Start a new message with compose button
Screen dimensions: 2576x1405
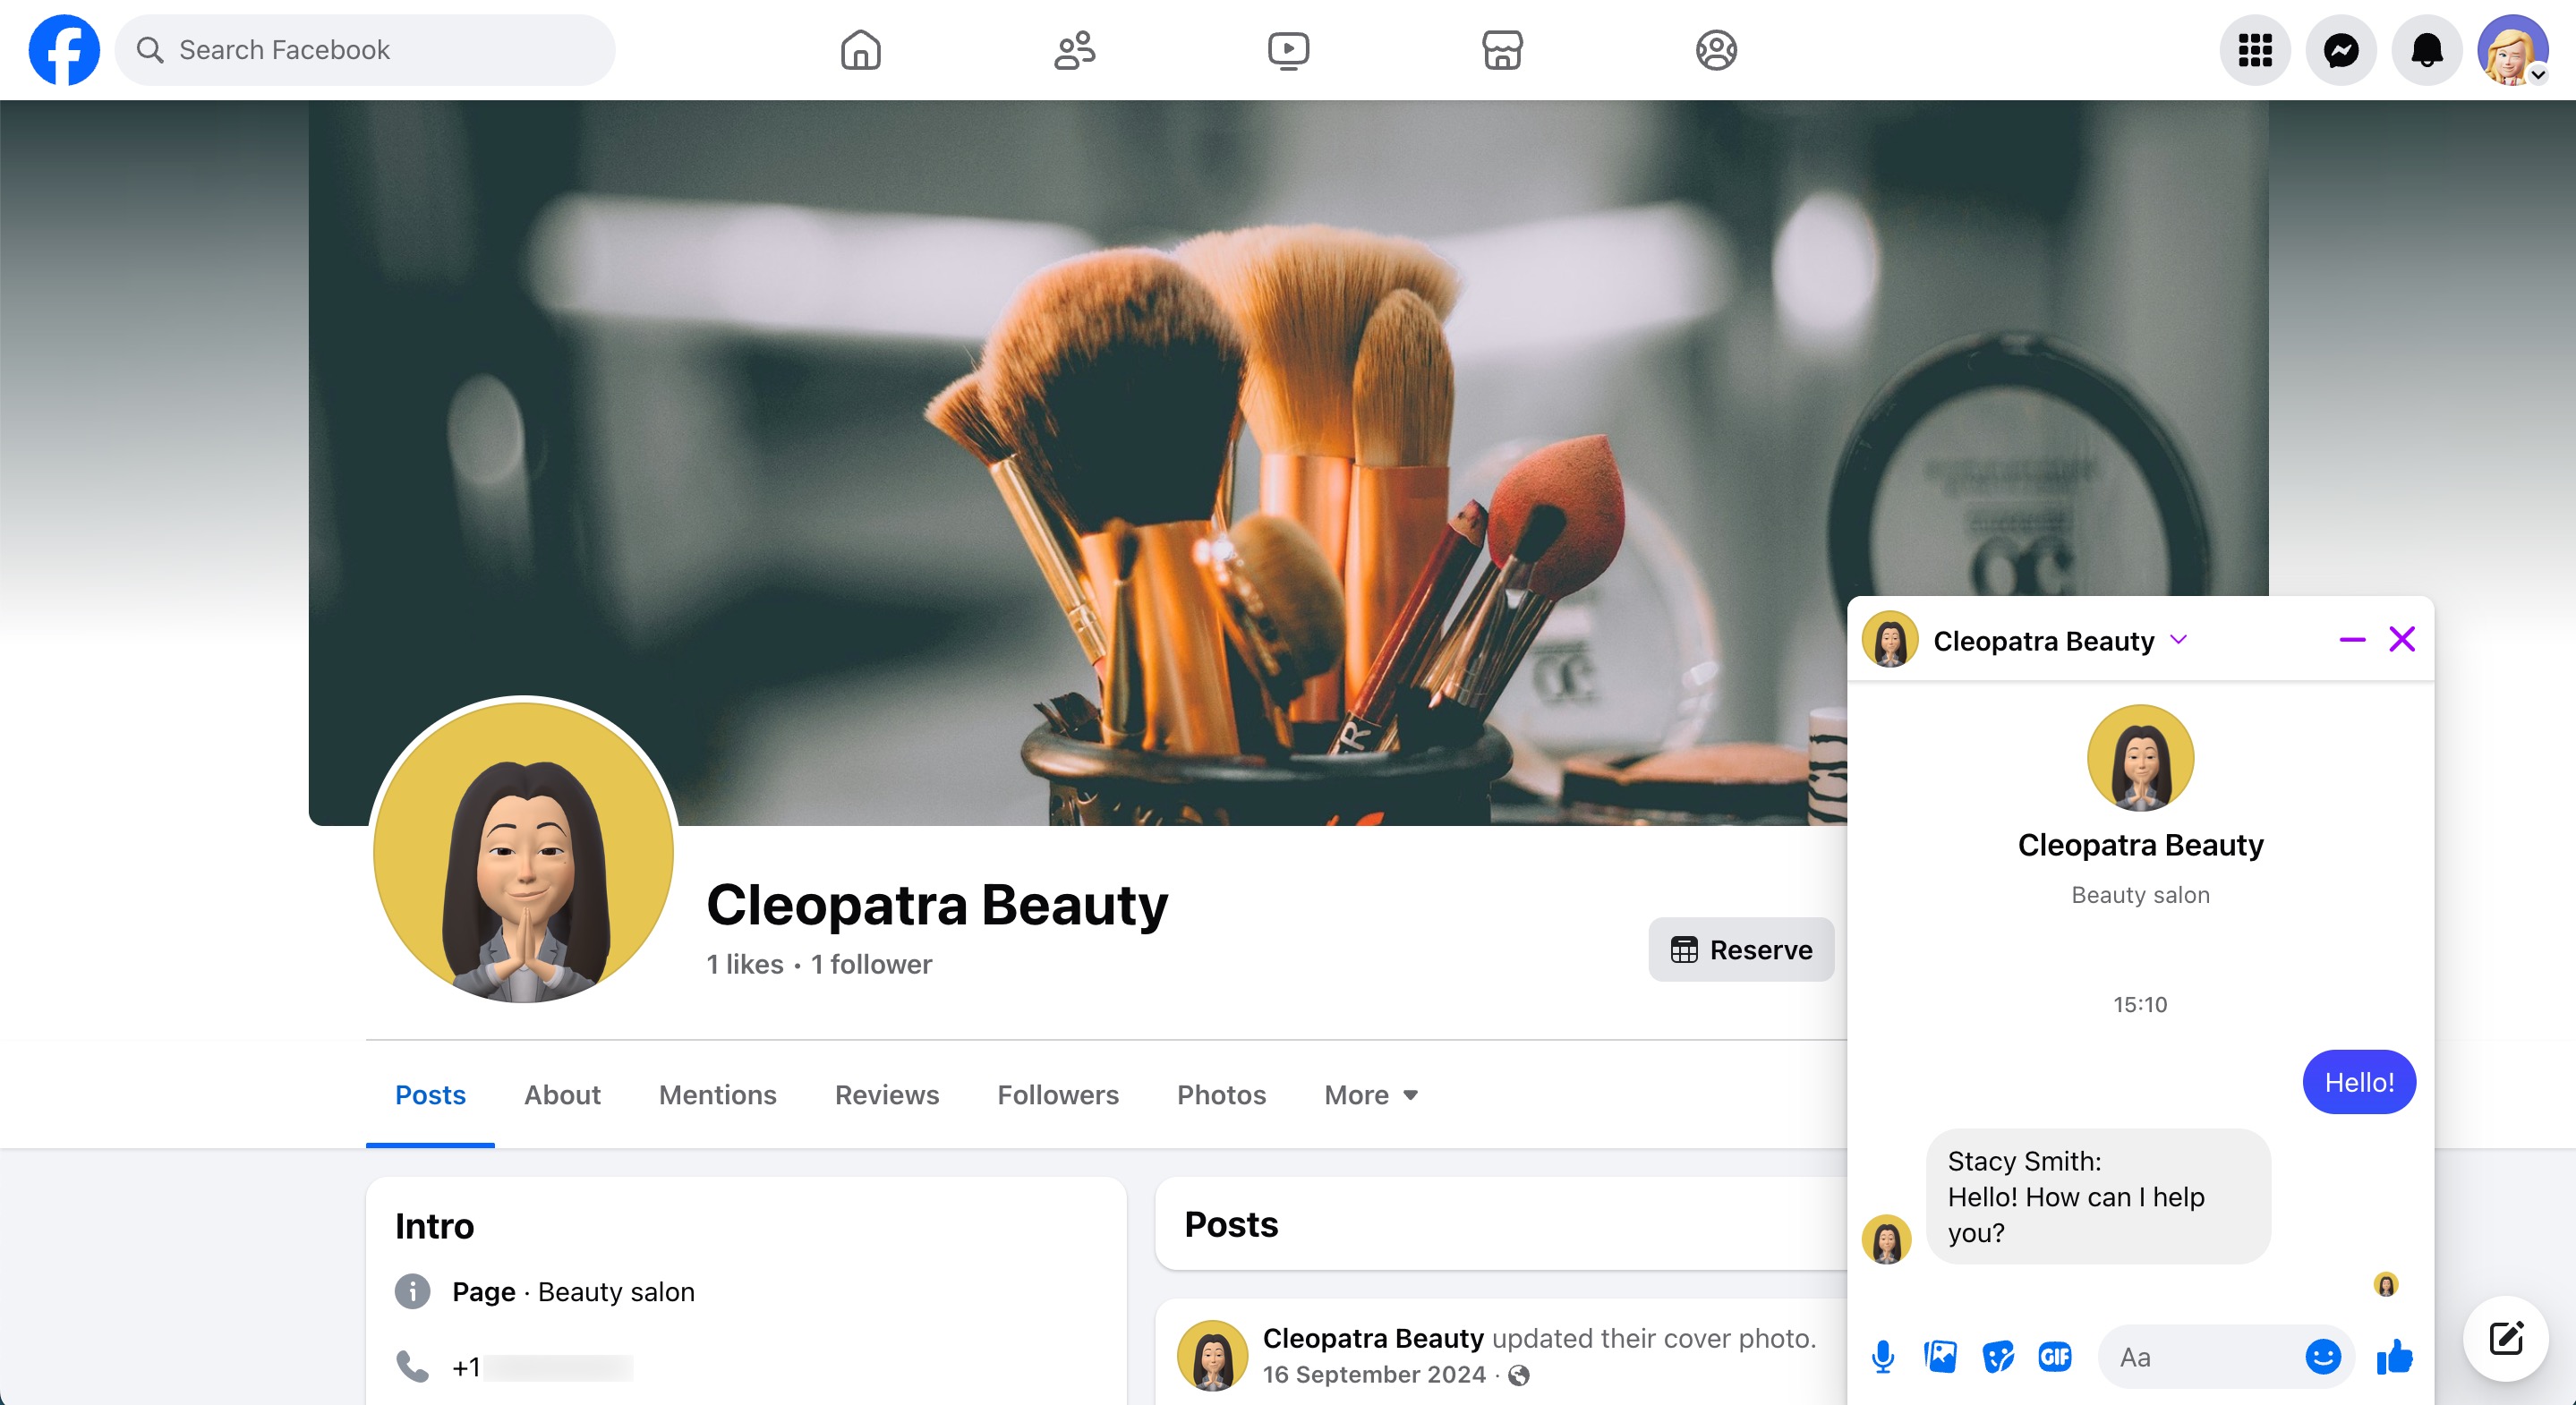pyautogui.click(x=2505, y=1338)
